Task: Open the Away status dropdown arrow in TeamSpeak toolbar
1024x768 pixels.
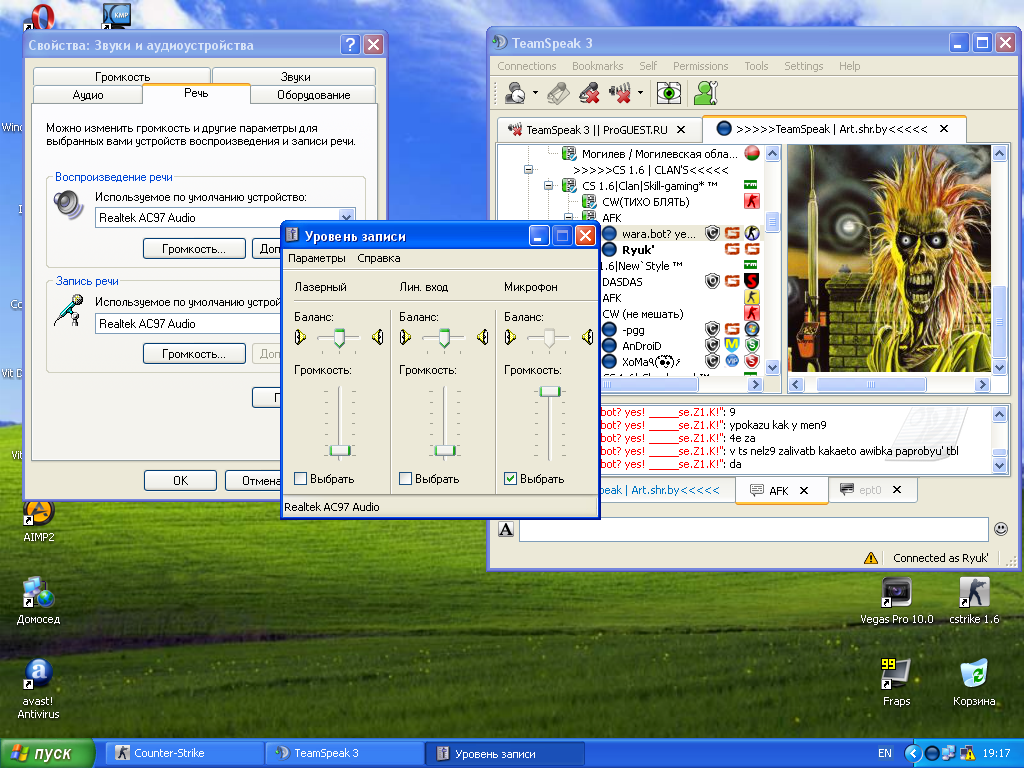Action: click(x=535, y=93)
